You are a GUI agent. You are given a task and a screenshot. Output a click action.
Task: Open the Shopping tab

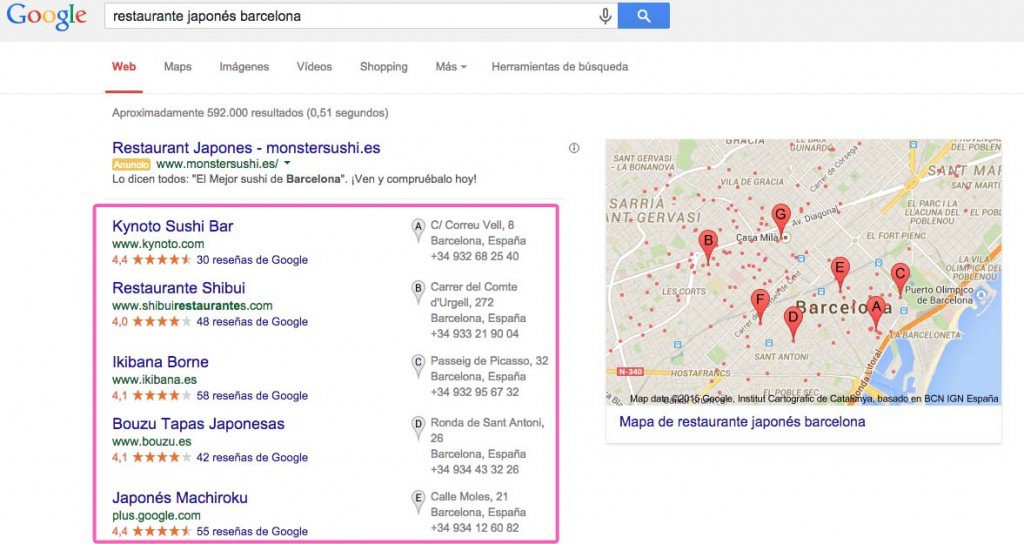tap(383, 67)
